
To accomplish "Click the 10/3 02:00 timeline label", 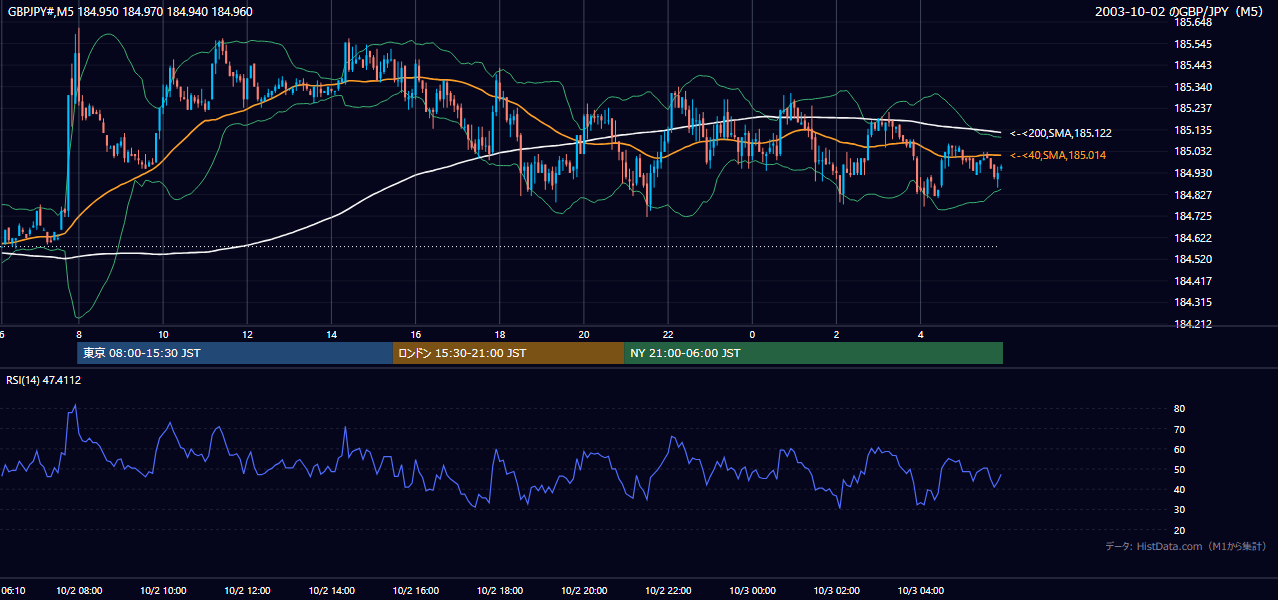I will click(836, 591).
